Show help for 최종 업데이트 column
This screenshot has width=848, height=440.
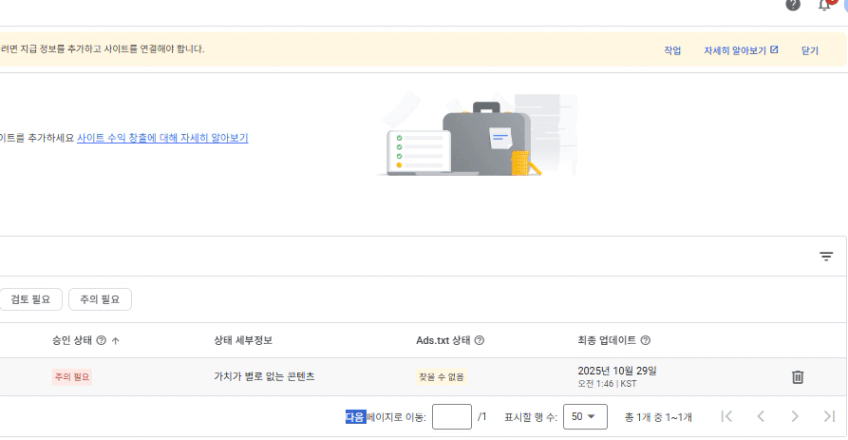645,341
